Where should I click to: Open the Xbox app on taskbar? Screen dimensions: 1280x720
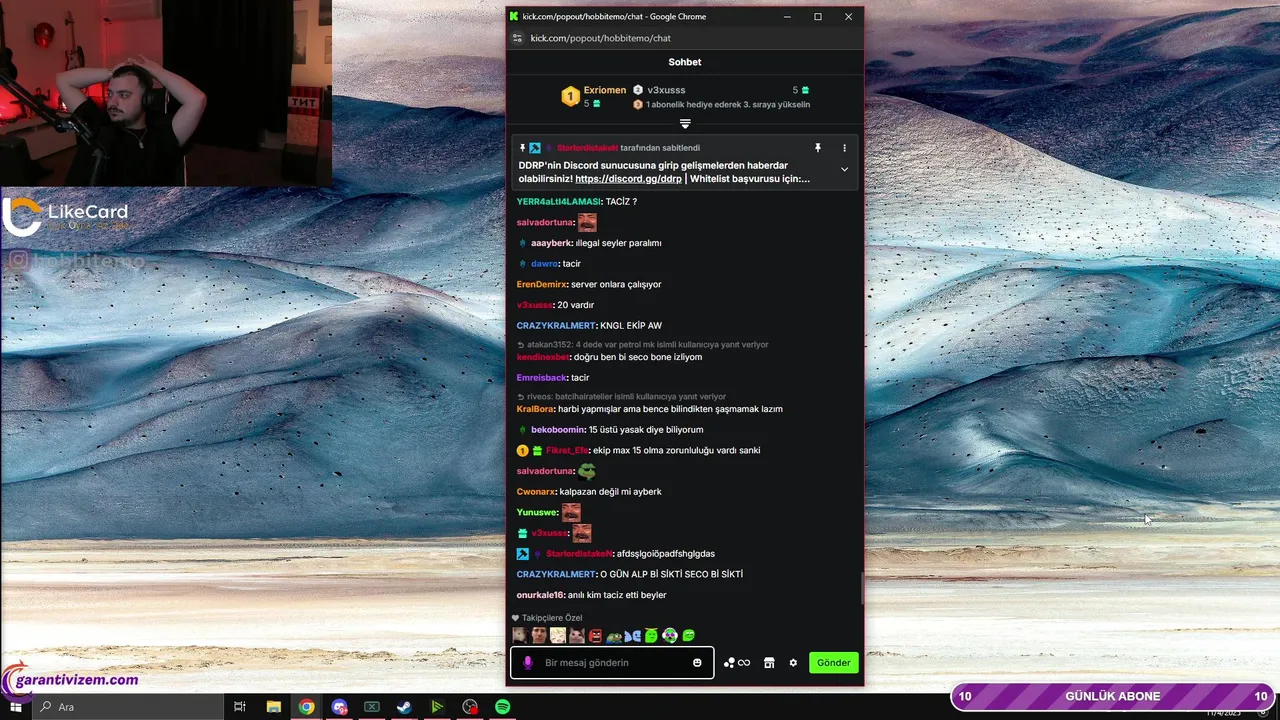click(372, 707)
